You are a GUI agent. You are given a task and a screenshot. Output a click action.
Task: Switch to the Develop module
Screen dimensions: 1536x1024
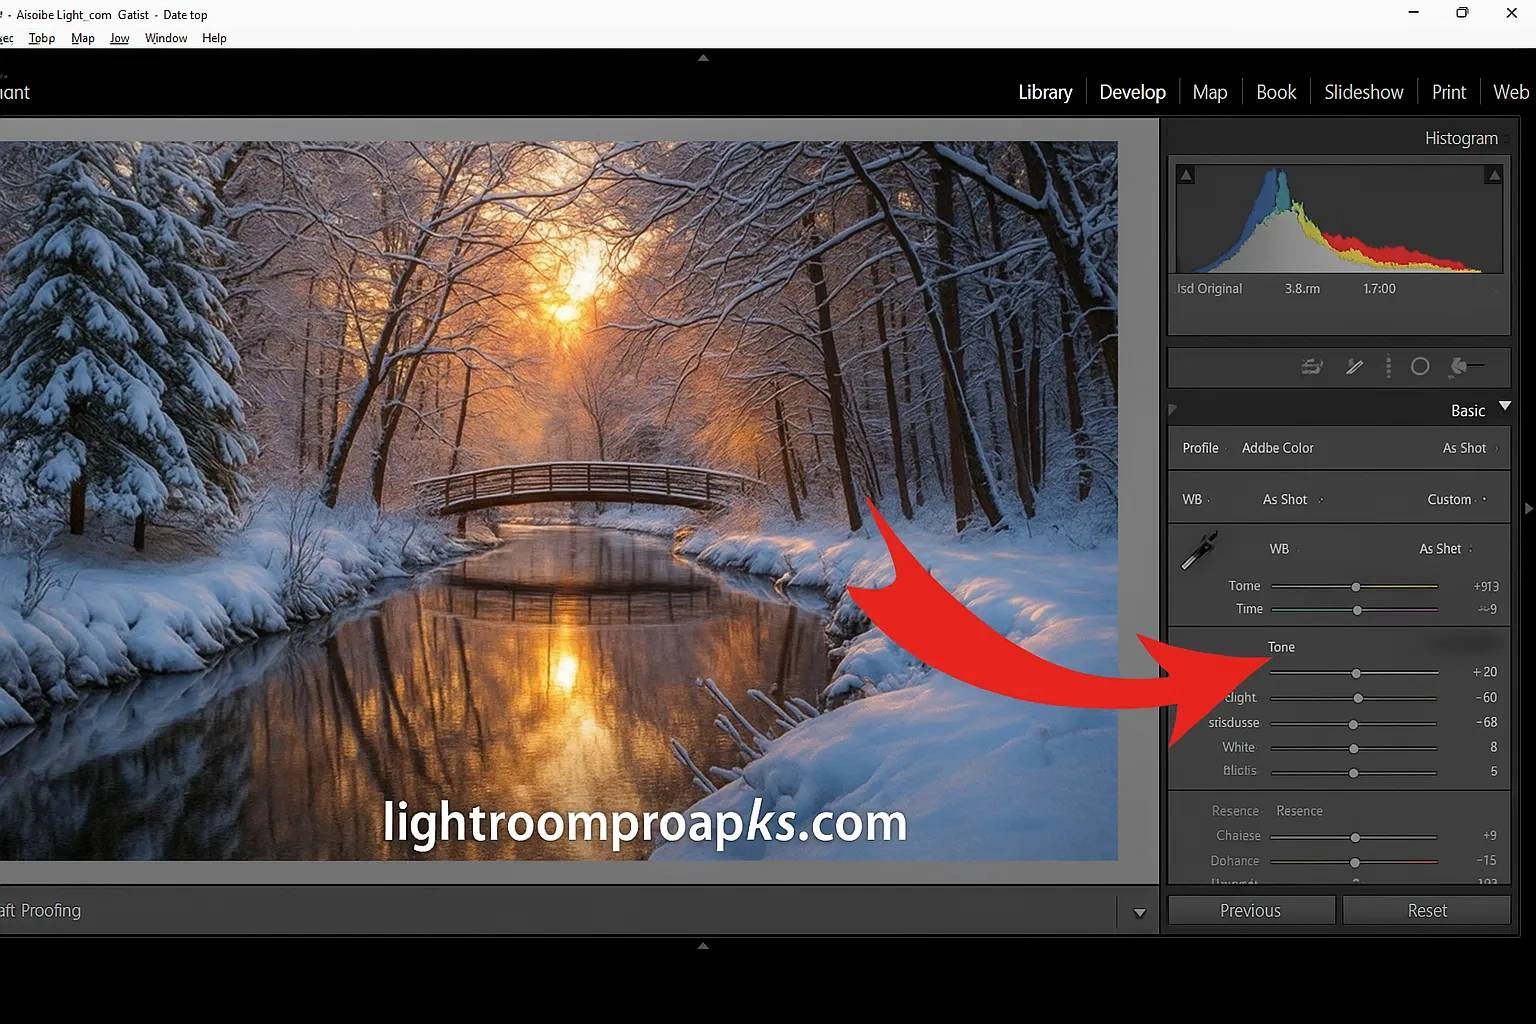(x=1132, y=91)
